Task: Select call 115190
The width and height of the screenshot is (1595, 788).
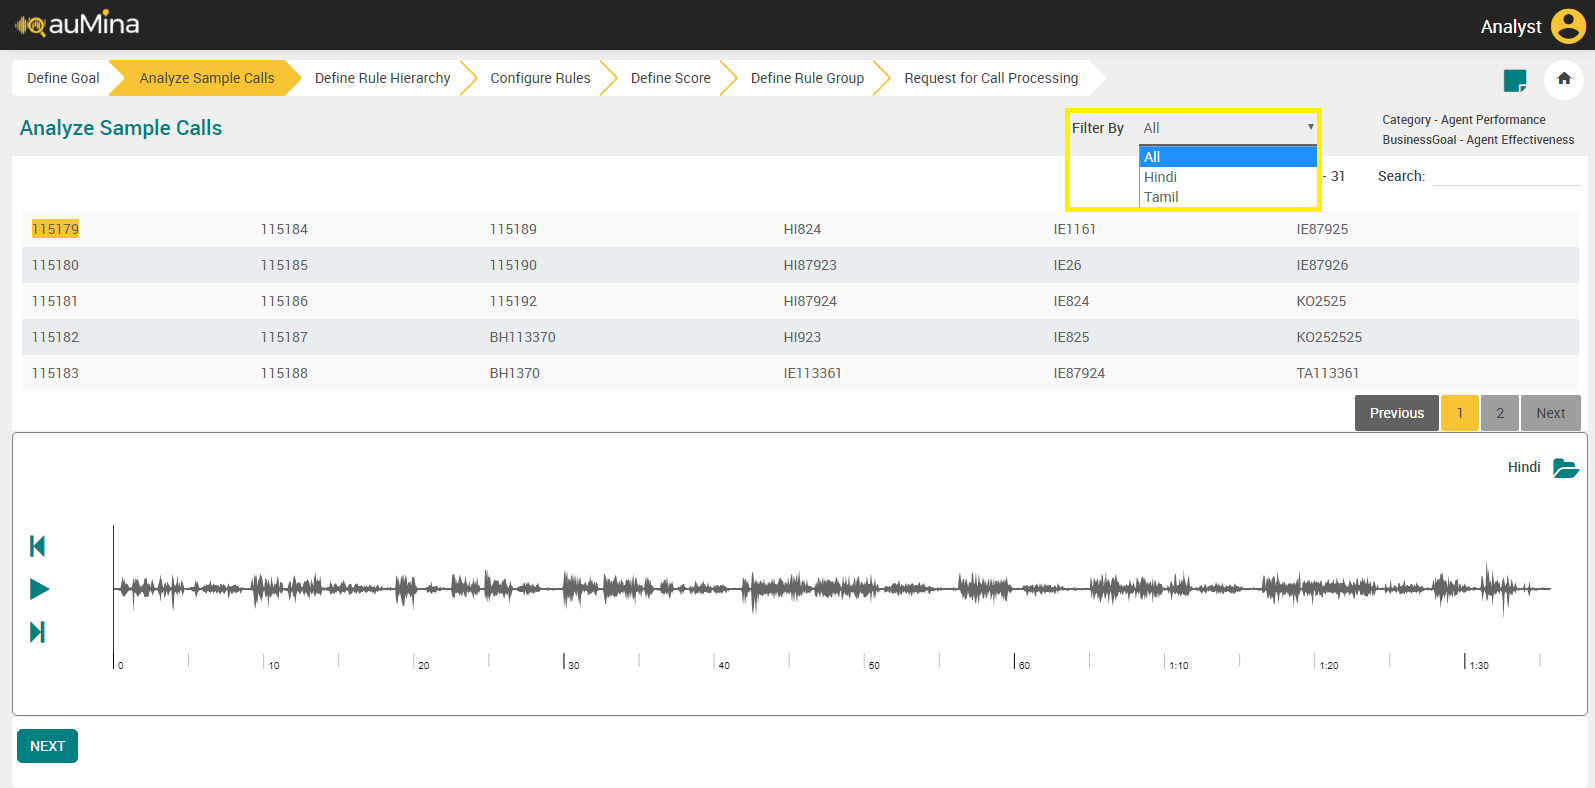Action: click(513, 265)
